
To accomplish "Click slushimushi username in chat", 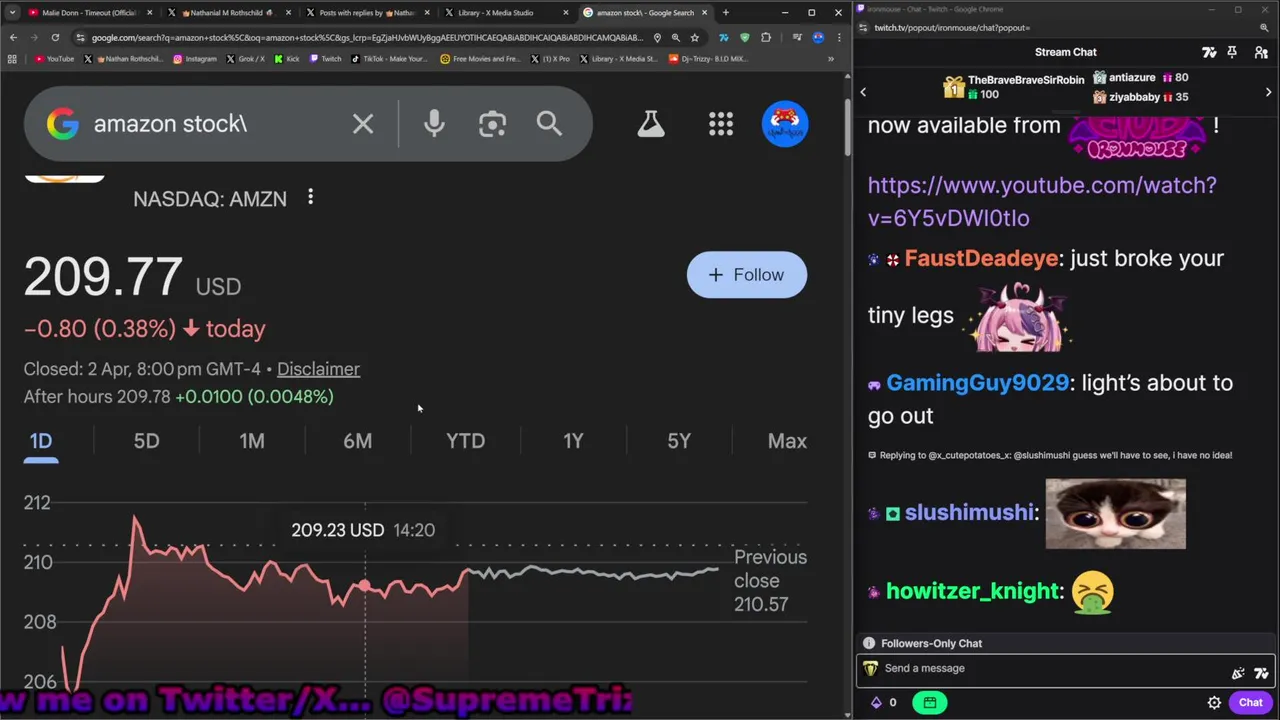I will click(x=969, y=513).
